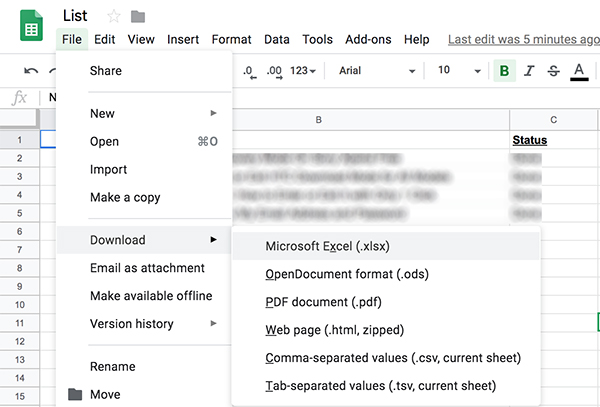This screenshot has height=407, width=600.
Task: Select row 1 header
Action: (20, 140)
